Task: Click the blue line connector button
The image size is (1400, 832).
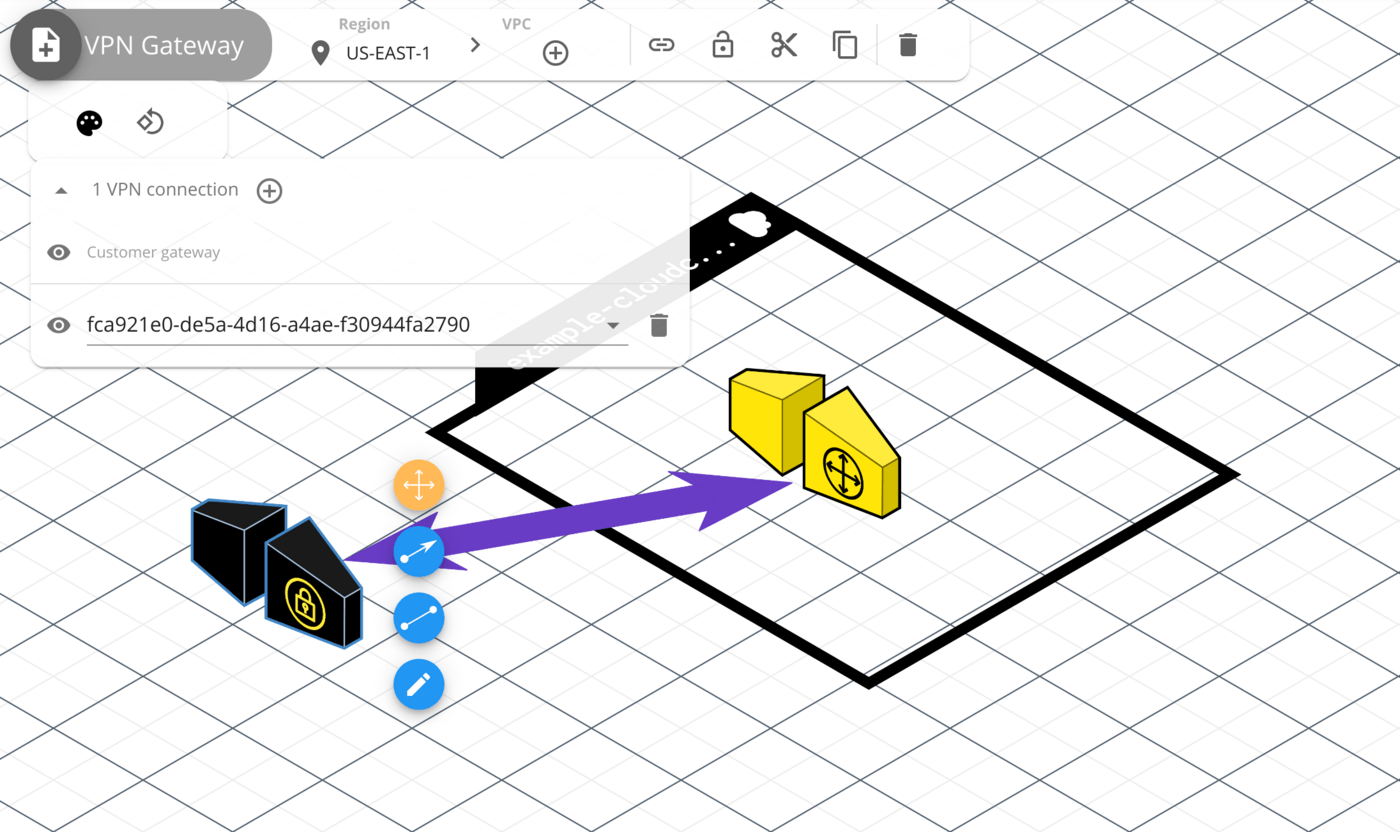Action: (418, 619)
